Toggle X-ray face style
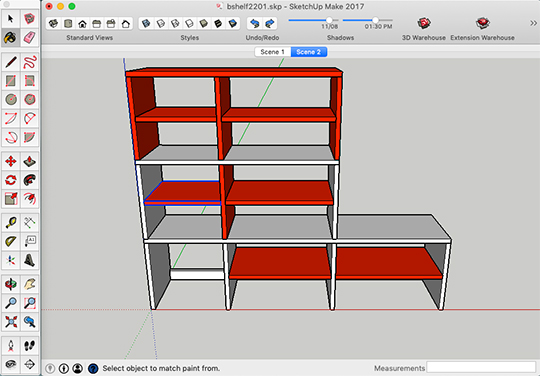The image size is (540, 376). coord(146,23)
